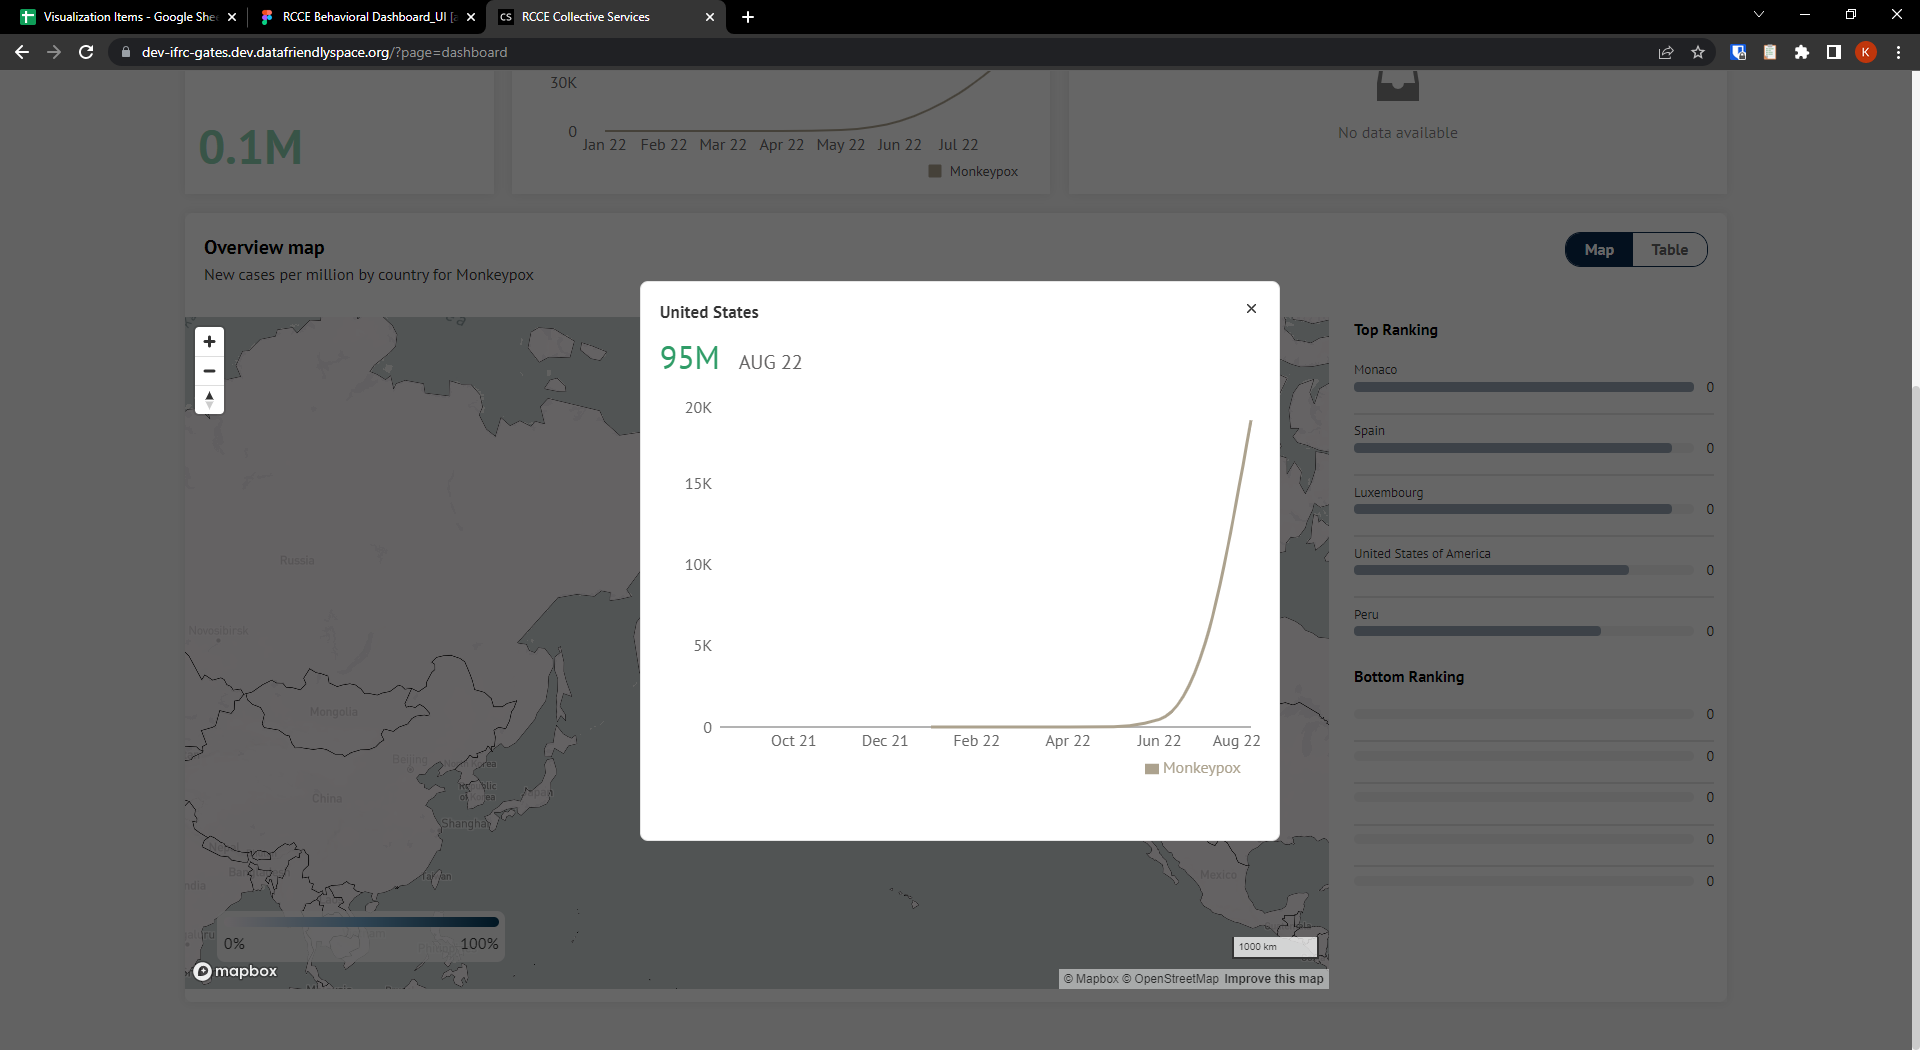Click the map zoom in icon
The width and height of the screenshot is (1920, 1050).
click(209, 341)
